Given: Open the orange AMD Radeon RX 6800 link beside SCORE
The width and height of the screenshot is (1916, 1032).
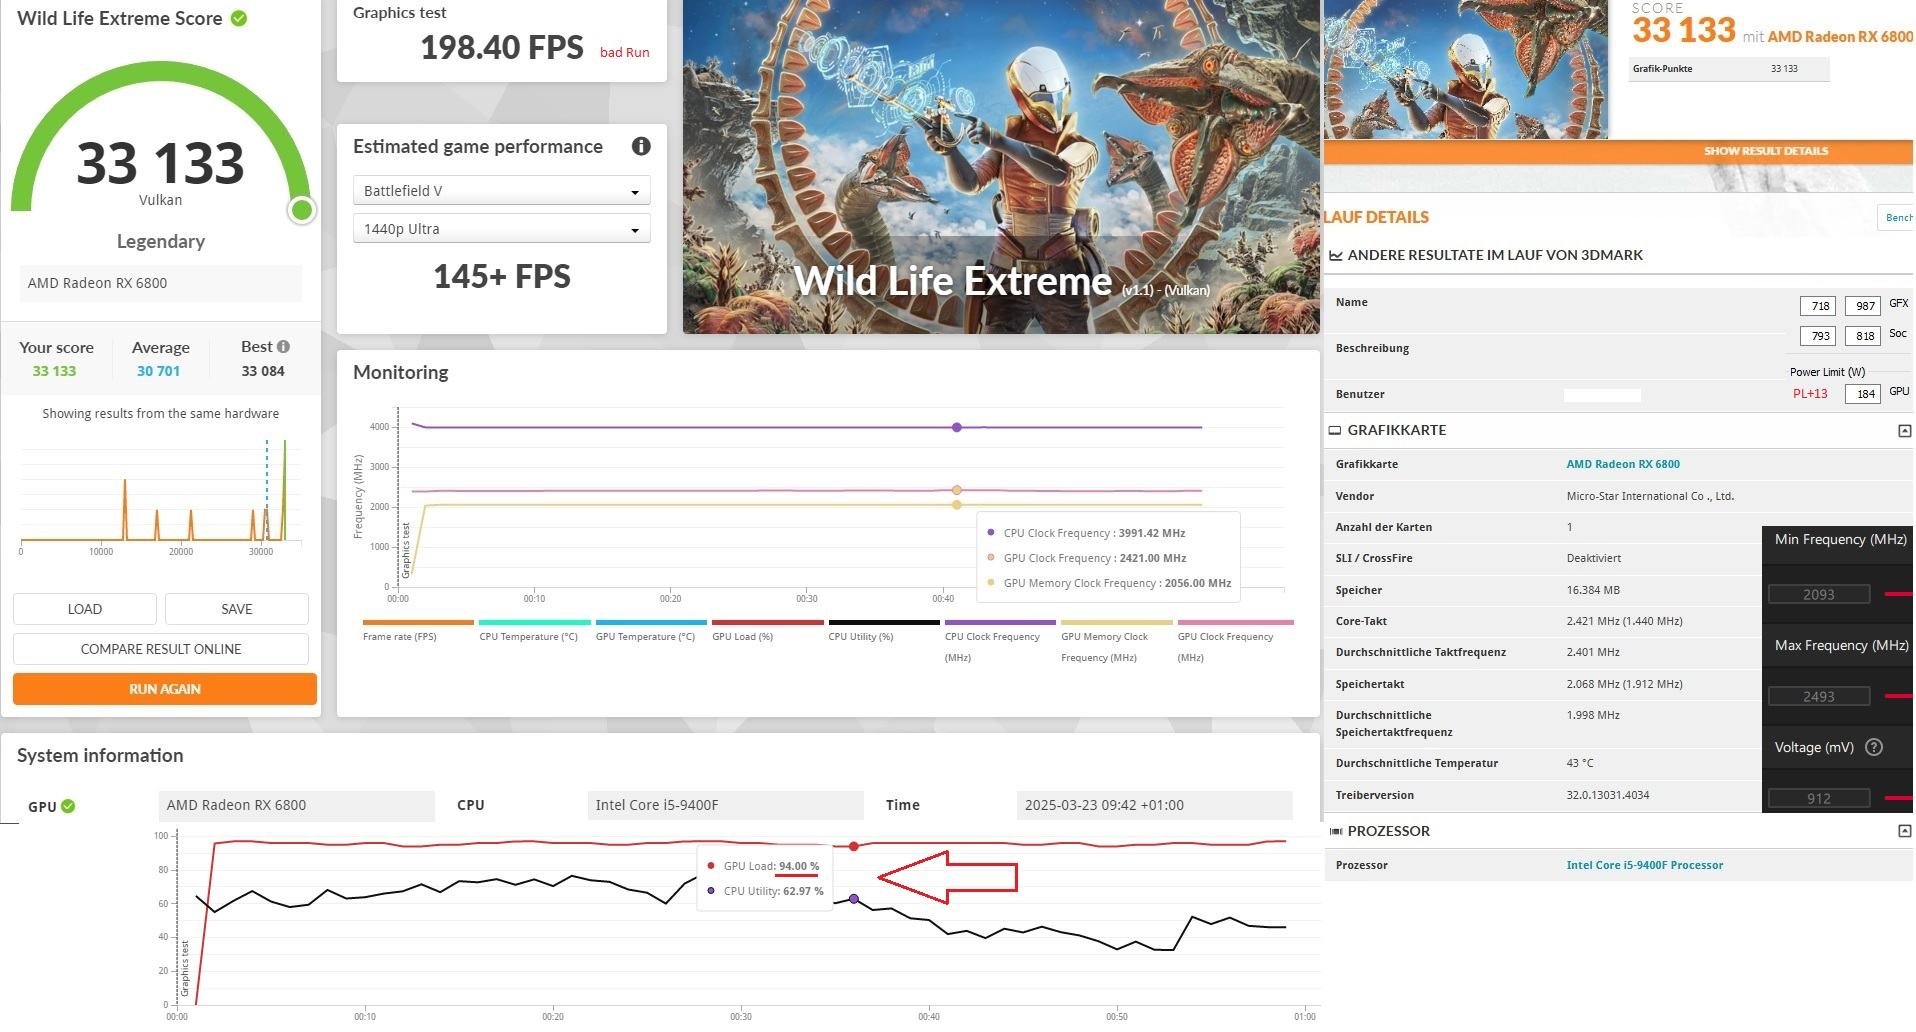Looking at the screenshot, I should pos(1840,37).
